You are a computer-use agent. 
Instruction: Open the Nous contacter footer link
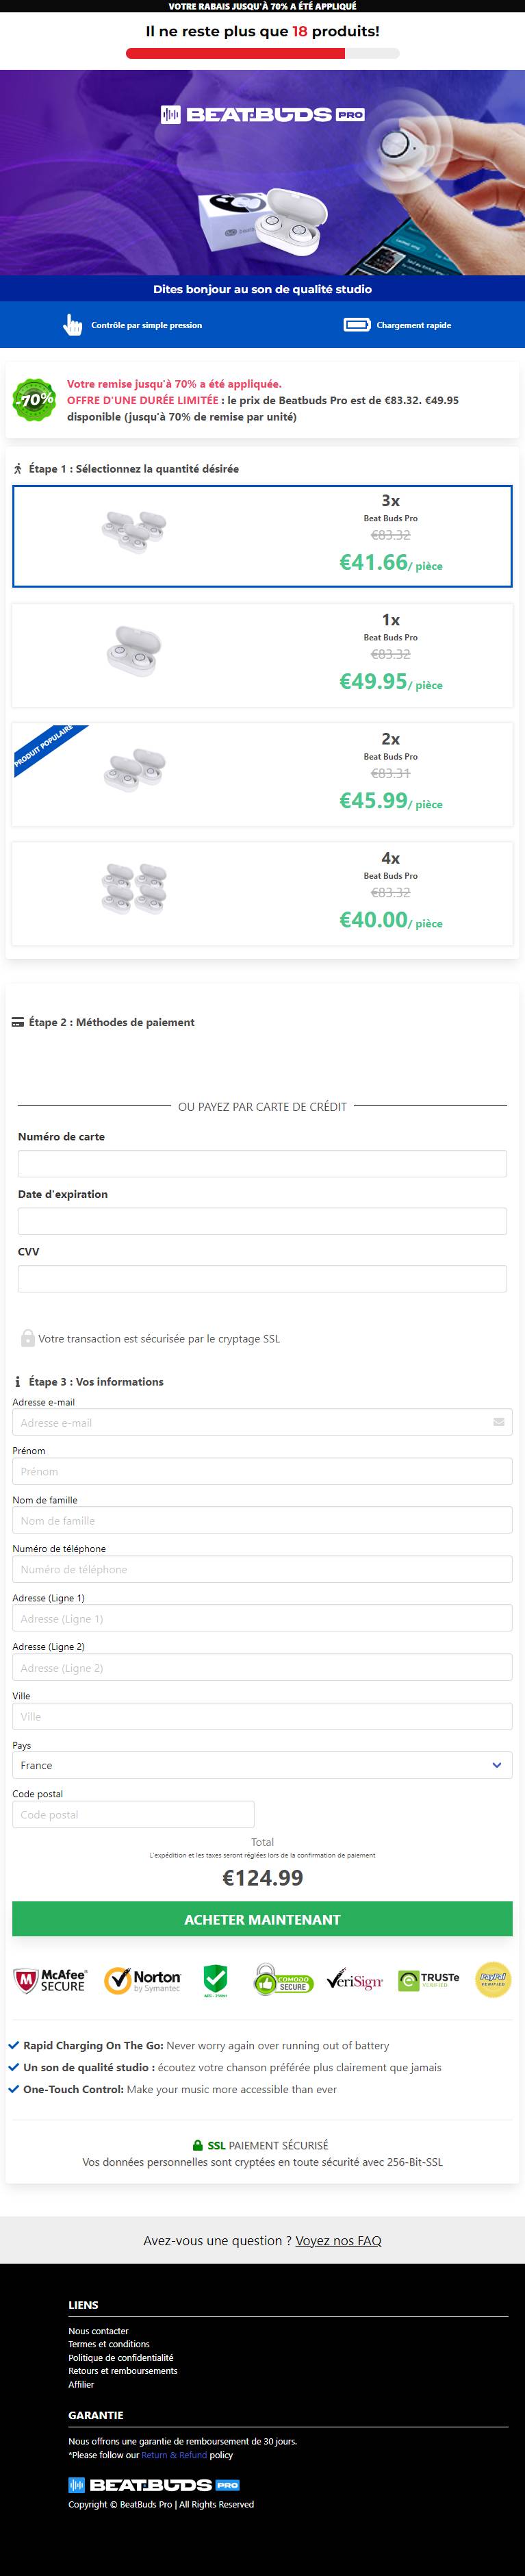[x=98, y=2331]
